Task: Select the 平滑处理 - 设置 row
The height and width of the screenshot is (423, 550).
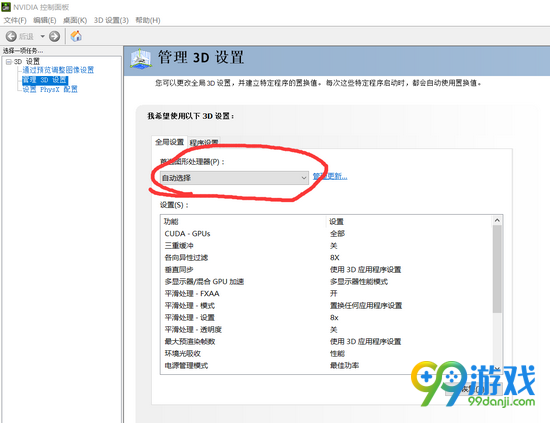Action: coord(326,317)
